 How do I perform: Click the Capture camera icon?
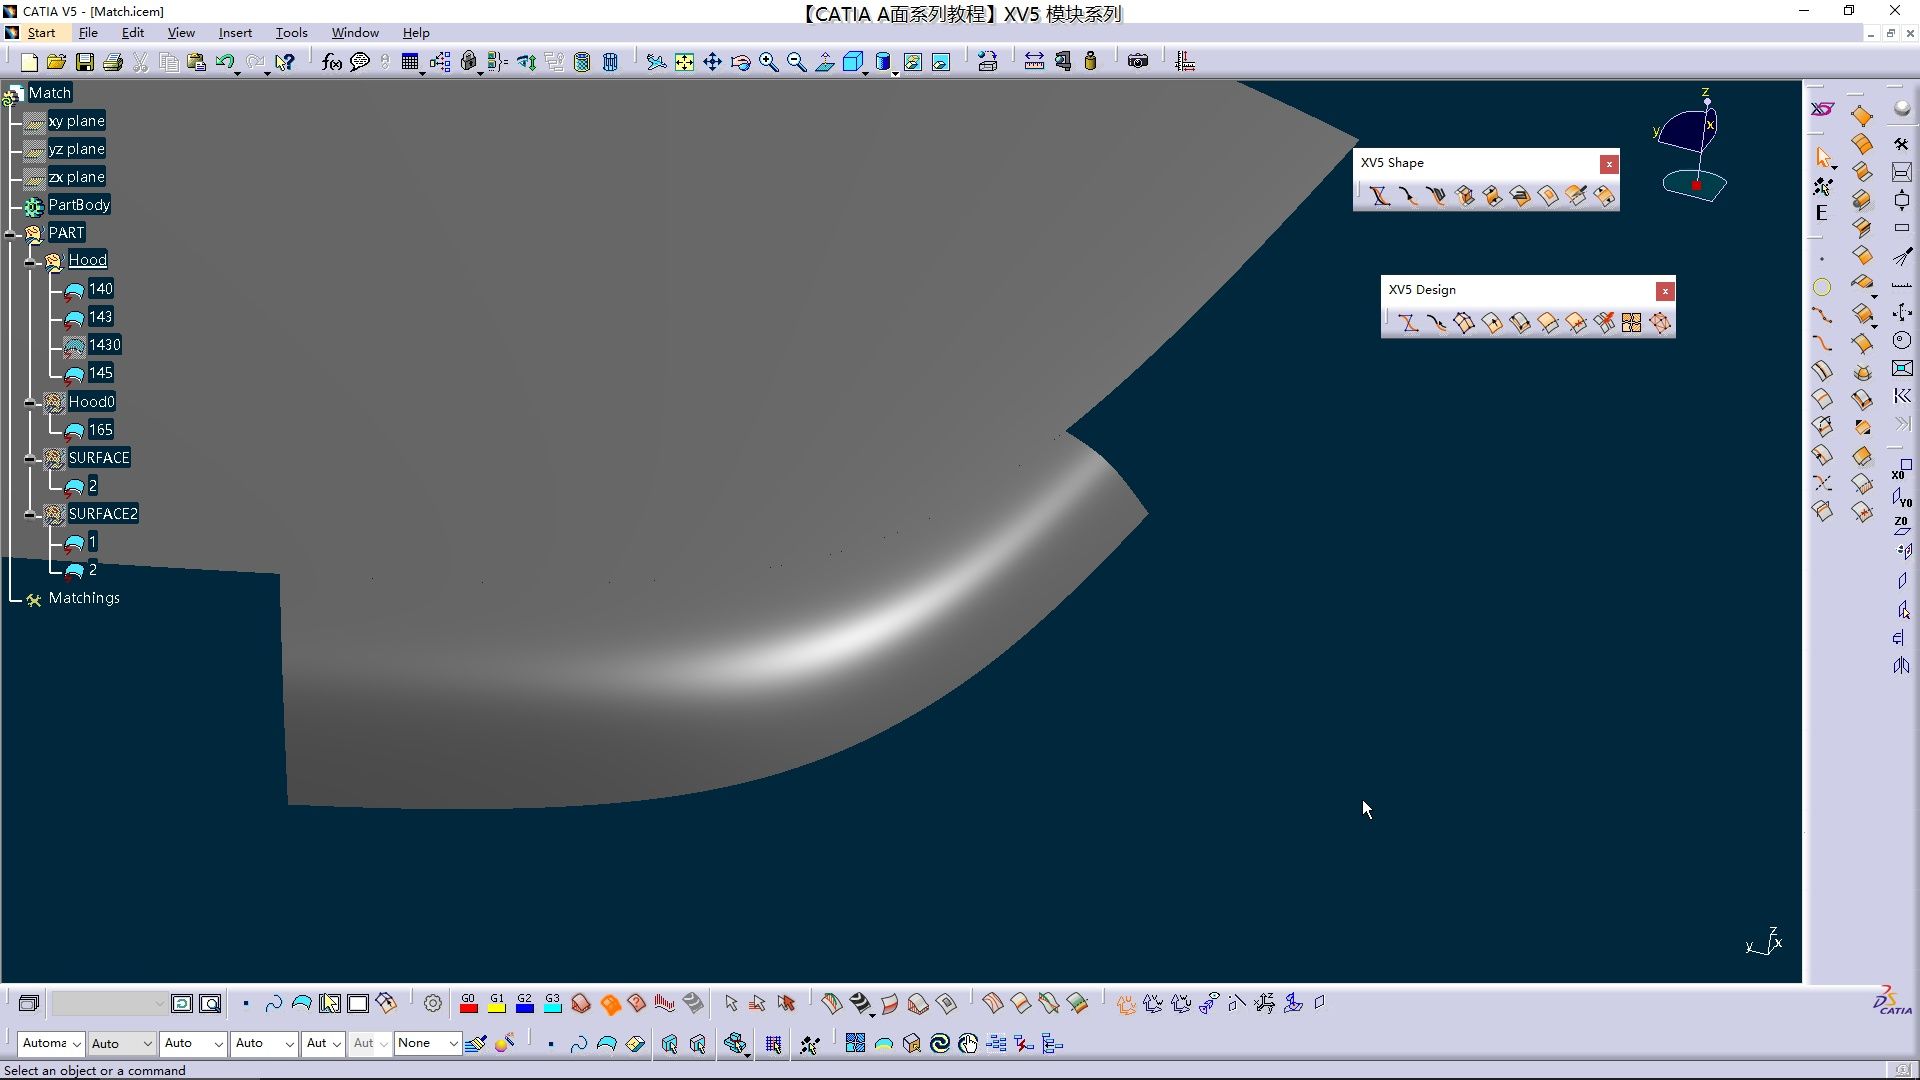click(x=1138, y=62)
